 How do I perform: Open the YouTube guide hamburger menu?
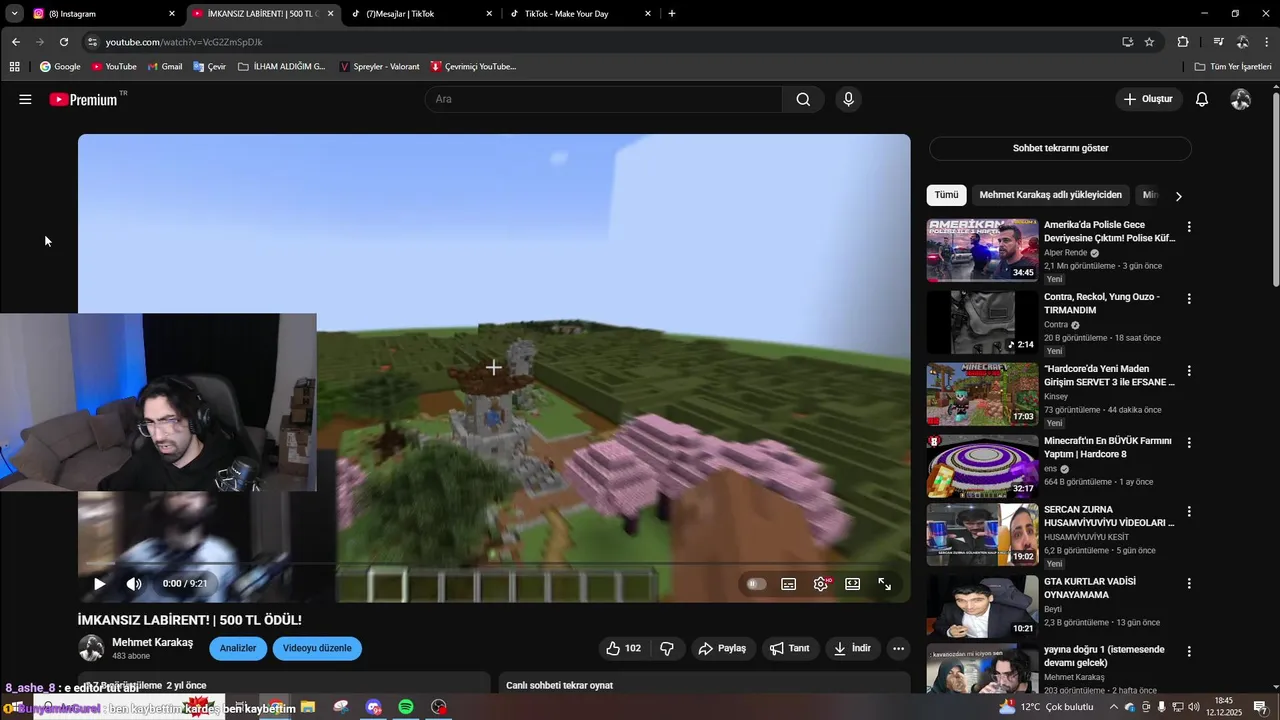click(x=25, y=99)
